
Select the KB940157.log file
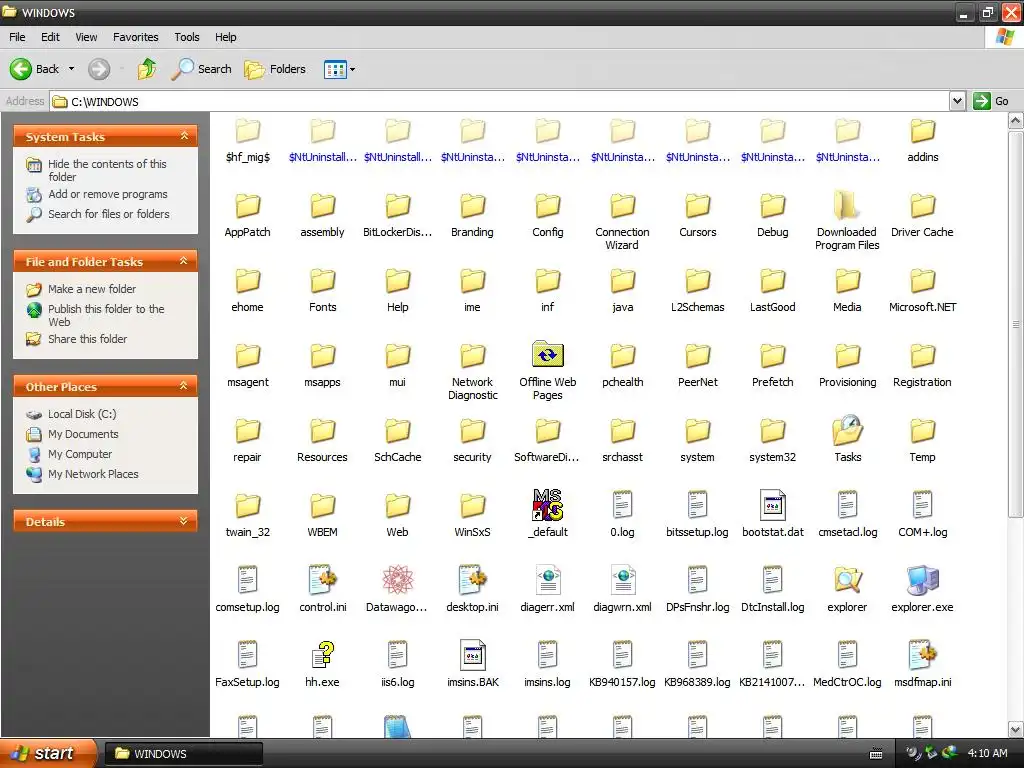coord(622,664)
